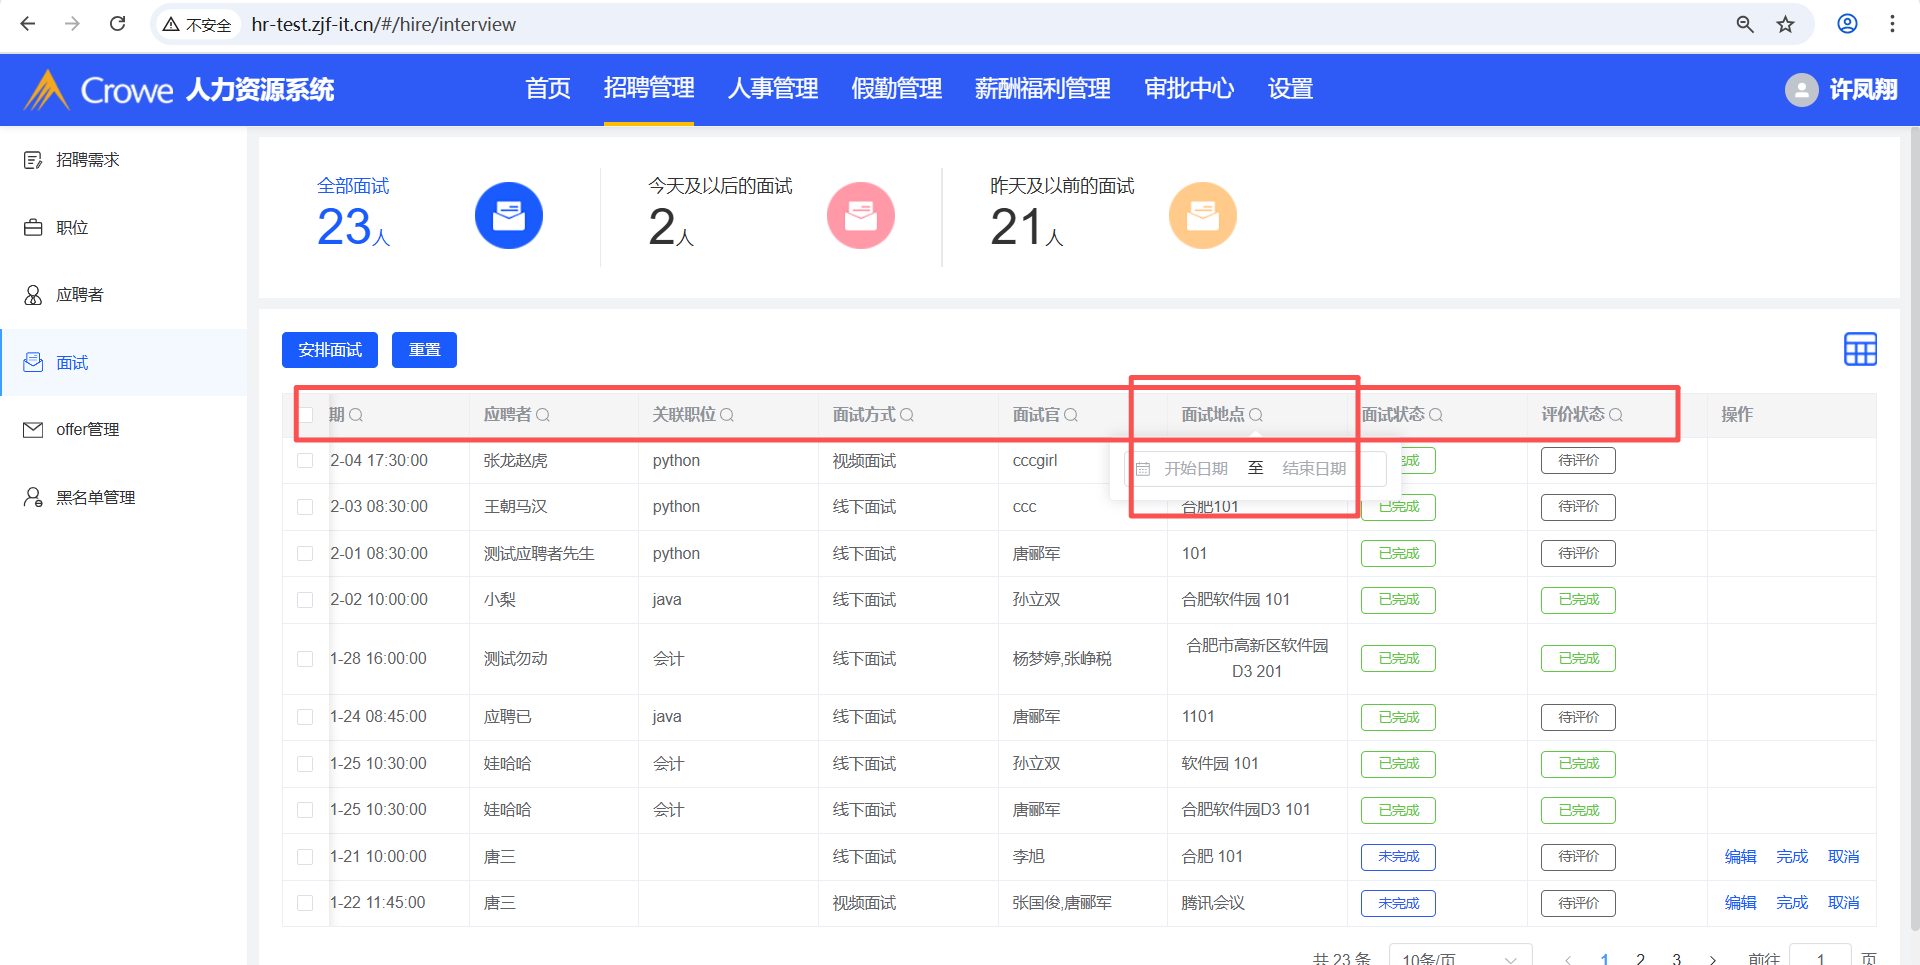Open the 开始日期 date range picker
Image resolution: width=1920 pixels, height=965 pixels.
pos(1196,469)
